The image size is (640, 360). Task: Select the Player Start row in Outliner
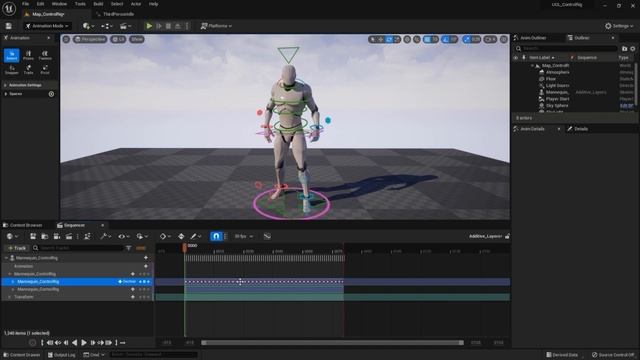pos(557,99)
